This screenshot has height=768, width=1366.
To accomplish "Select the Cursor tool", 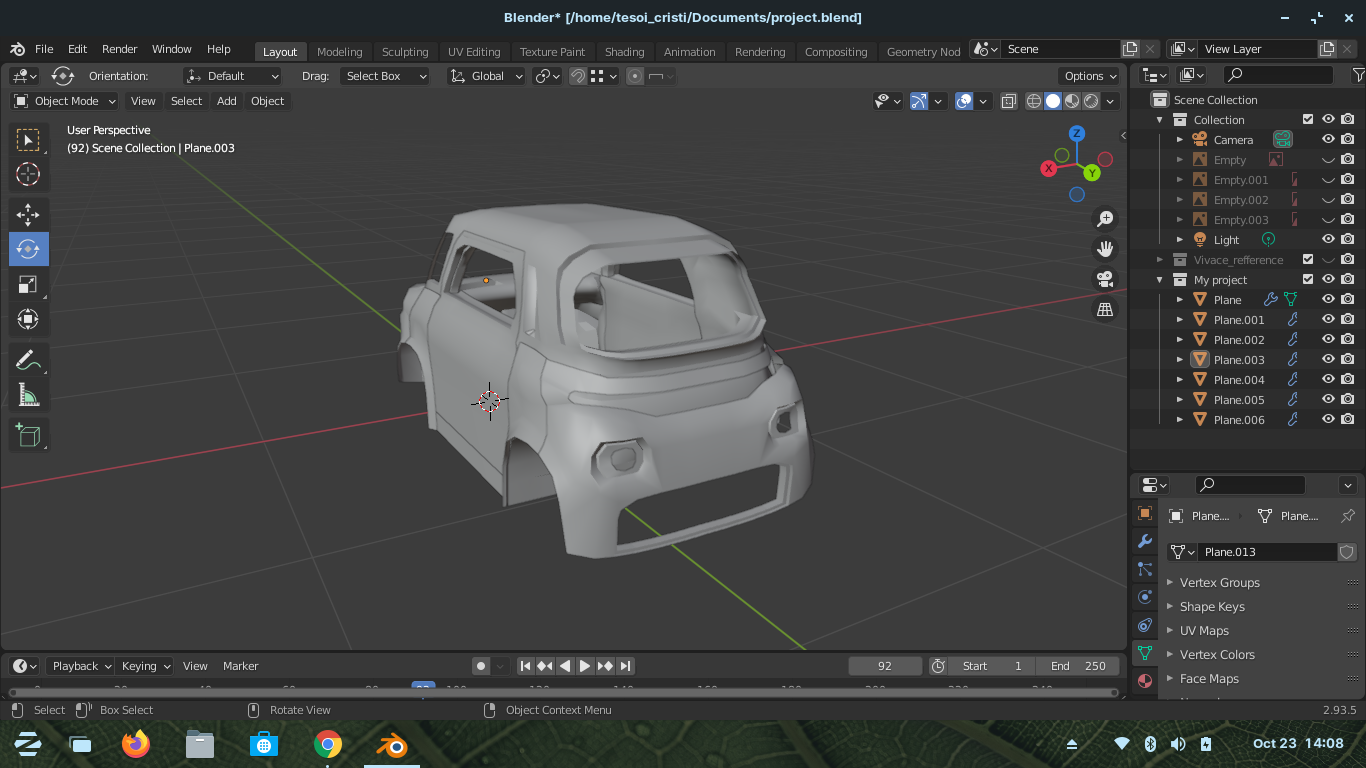I will click(28, 174).
